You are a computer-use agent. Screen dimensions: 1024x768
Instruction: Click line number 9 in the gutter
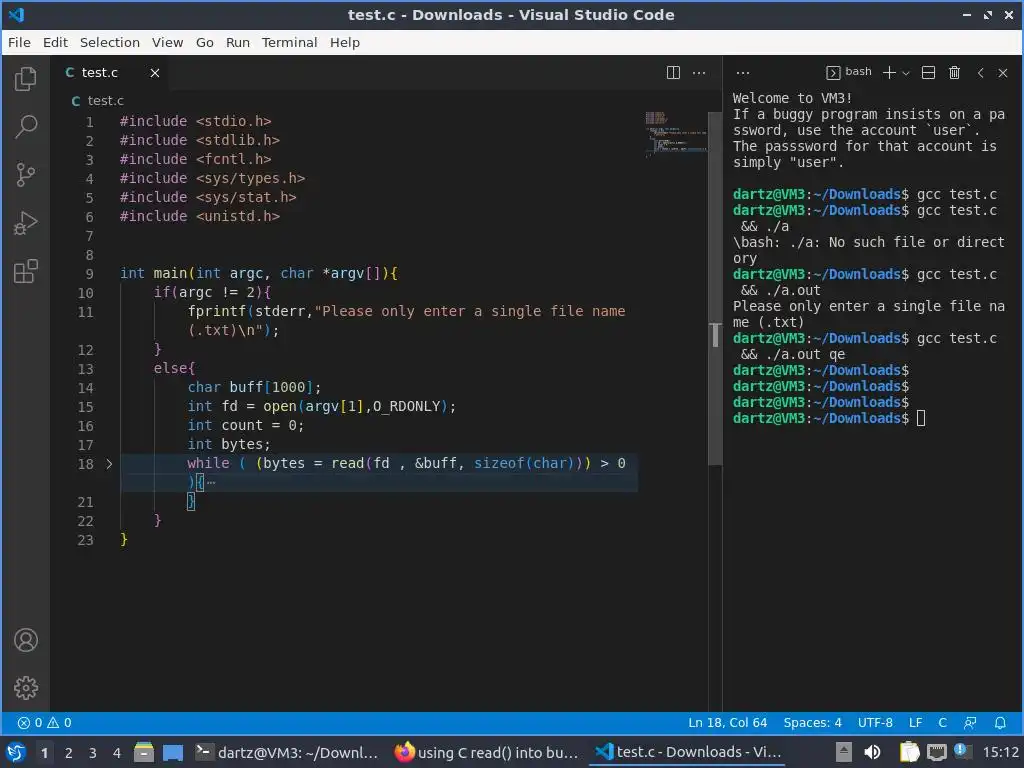89,274
